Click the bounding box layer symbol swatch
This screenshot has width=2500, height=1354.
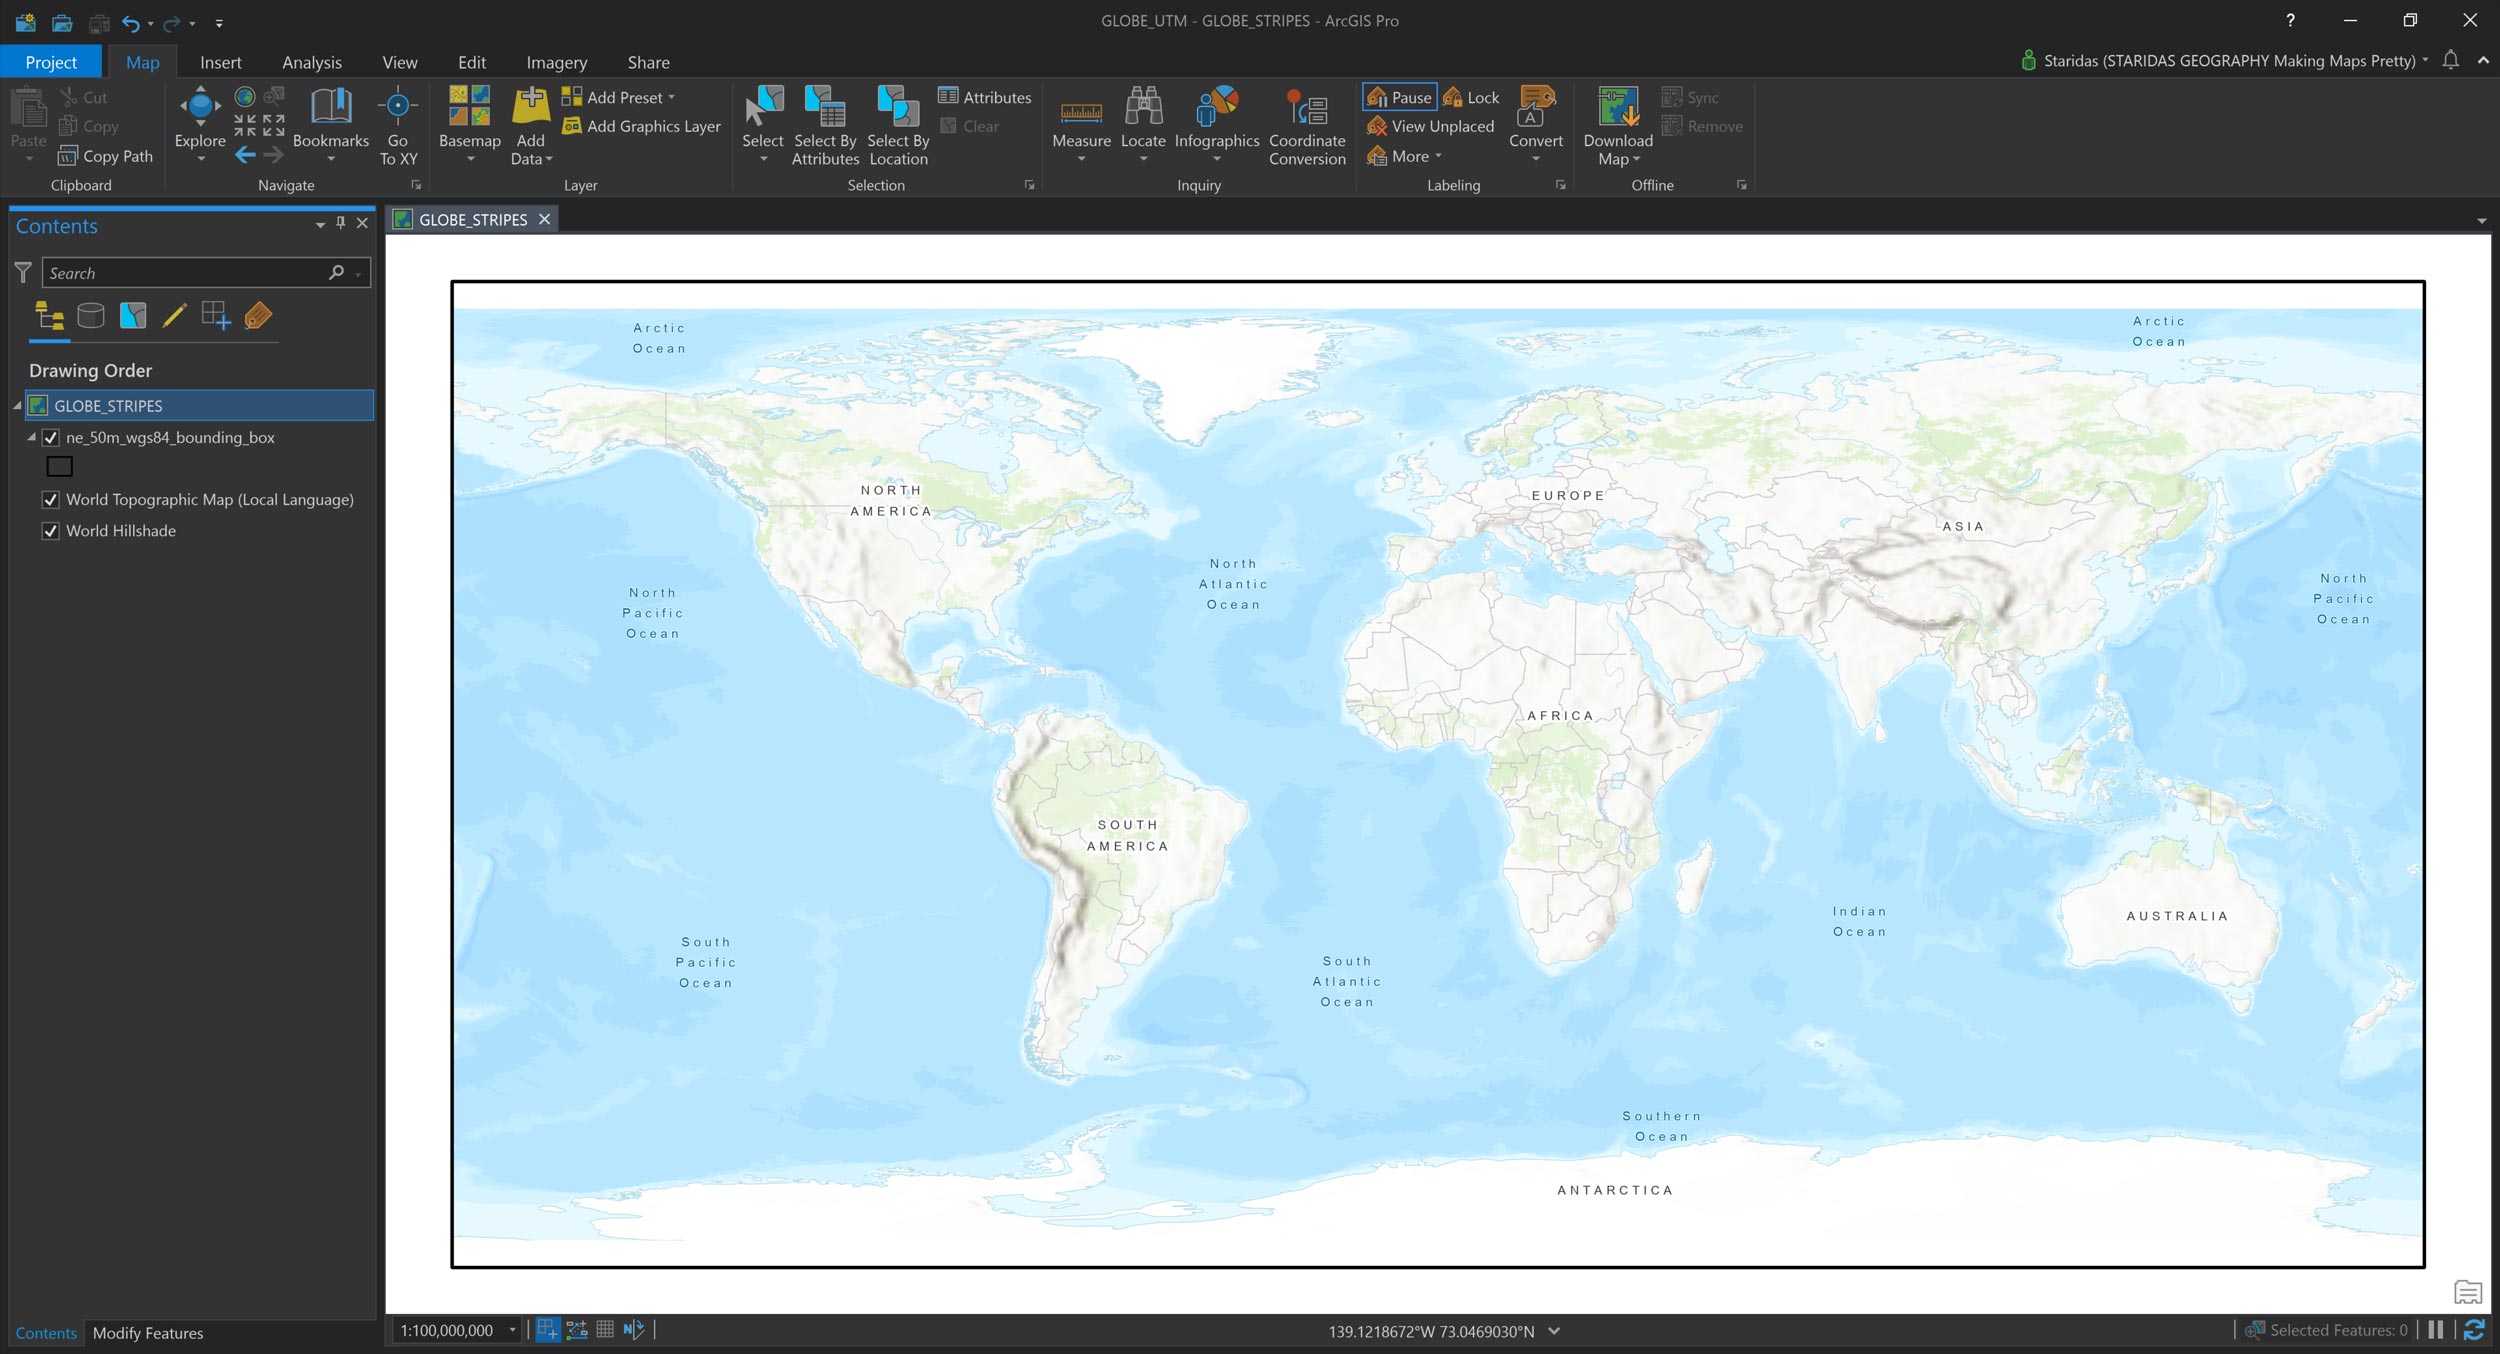point(60,466)
